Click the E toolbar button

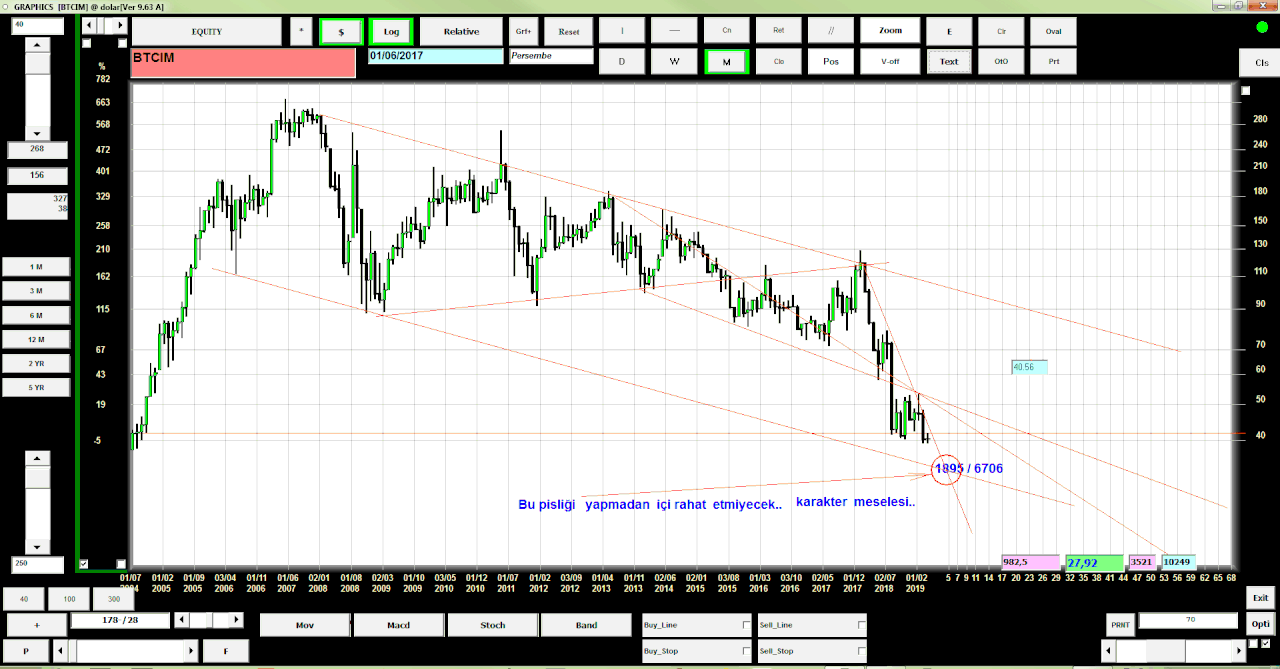949,31
